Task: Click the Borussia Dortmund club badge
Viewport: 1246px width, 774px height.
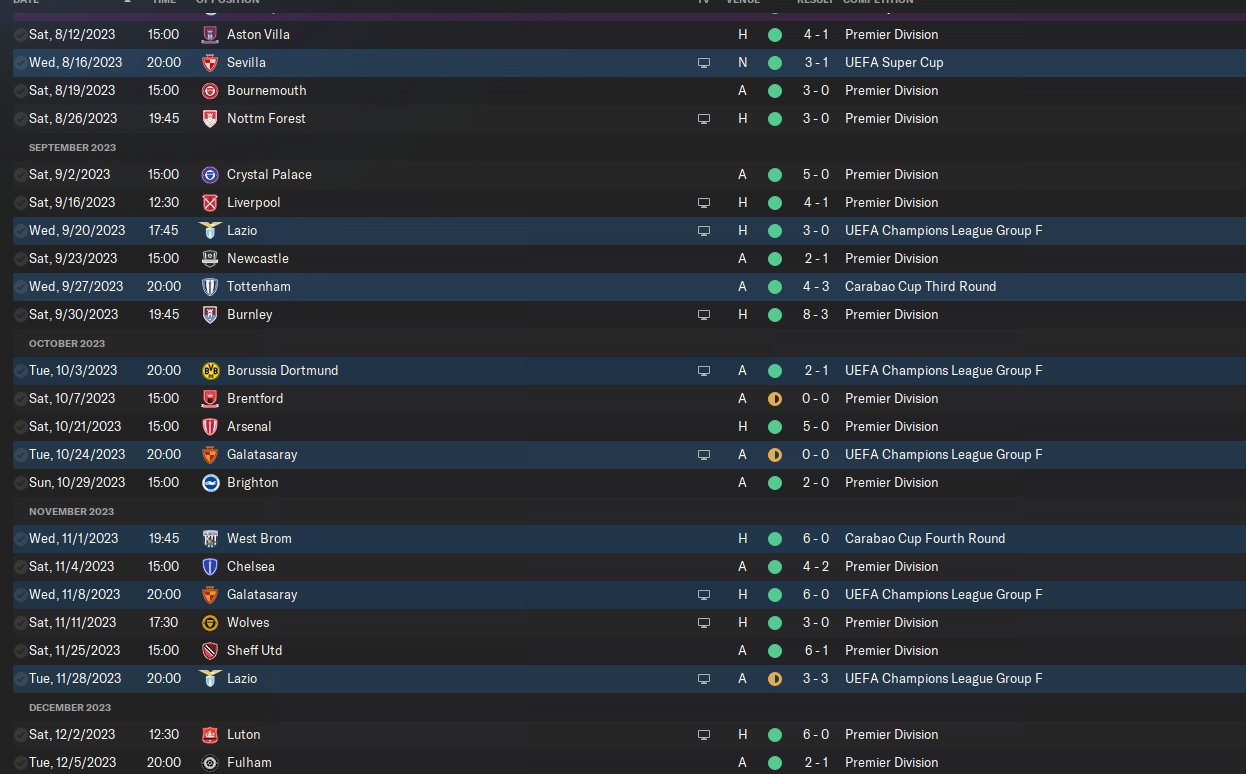Action: pyautogui.click(x=210, y=370)
